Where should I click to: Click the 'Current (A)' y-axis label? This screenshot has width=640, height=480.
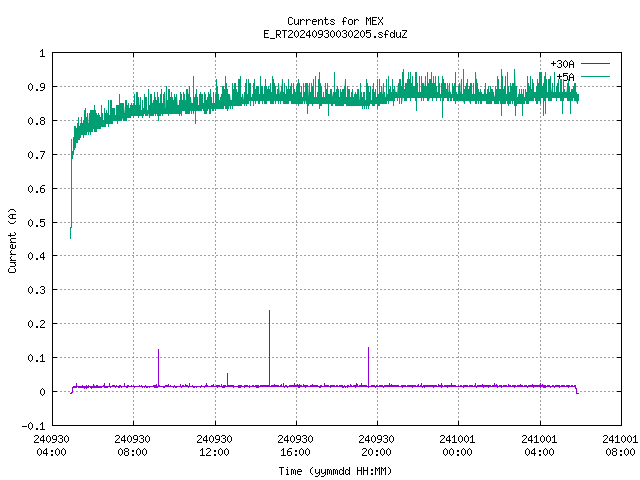[x=12, y=240]
